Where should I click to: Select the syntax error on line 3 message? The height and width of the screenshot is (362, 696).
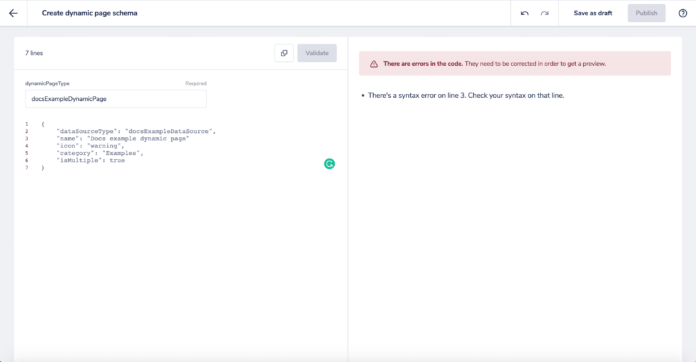[466, 95]
